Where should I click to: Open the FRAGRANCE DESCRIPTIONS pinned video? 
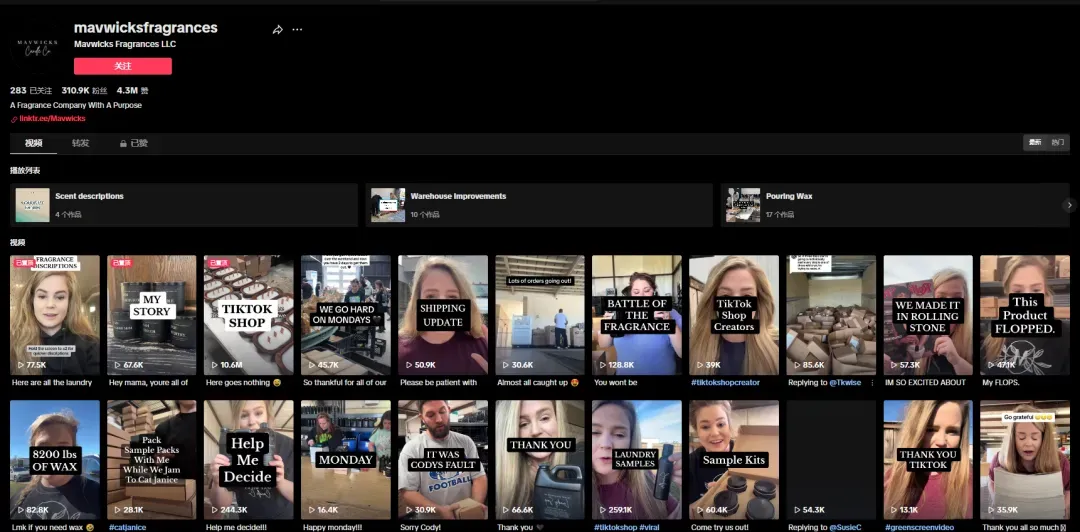[55, 315]
